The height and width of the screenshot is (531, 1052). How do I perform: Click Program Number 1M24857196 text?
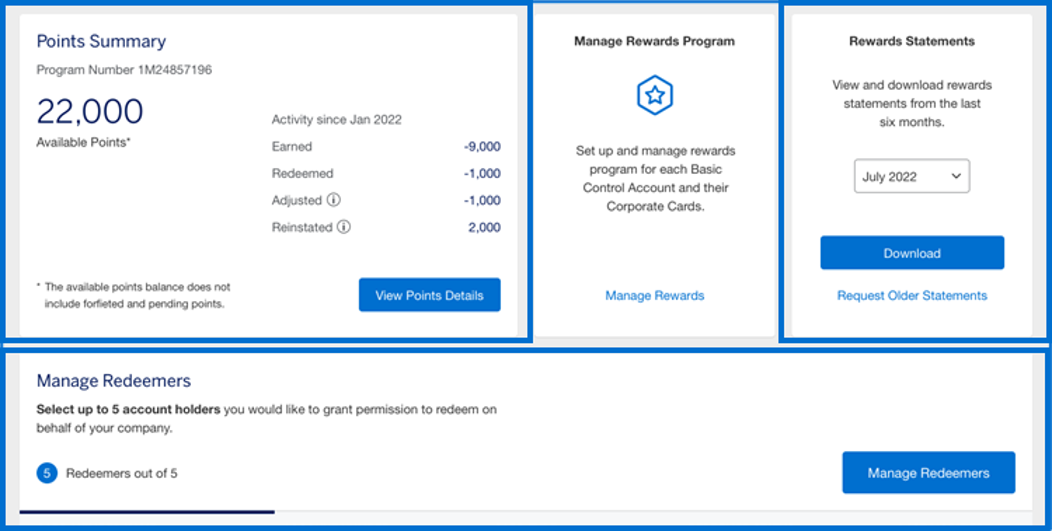click(x=124, y=70)
